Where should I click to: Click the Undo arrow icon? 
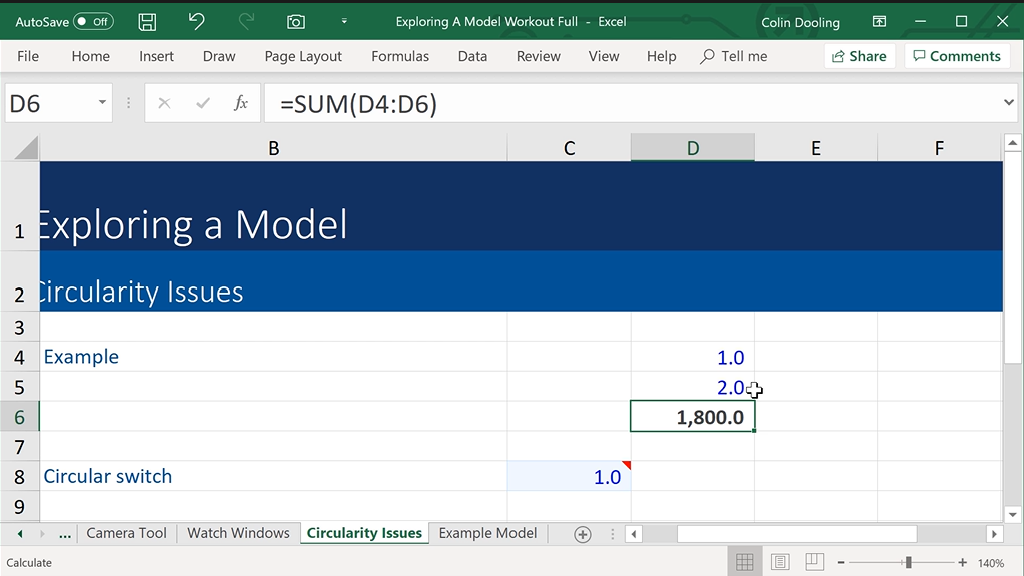(197, 21)
